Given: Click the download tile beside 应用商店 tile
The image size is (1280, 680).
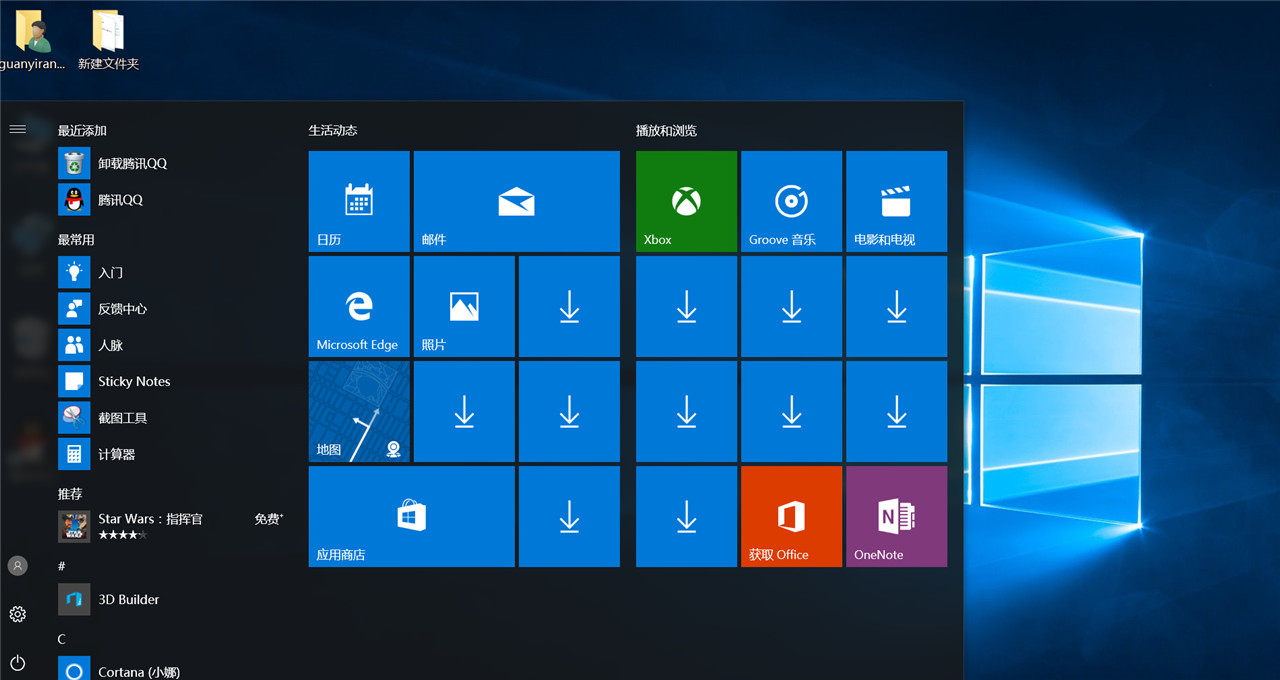Looking at the screenshot, I should pyautogui.click(x=569, y=516).
